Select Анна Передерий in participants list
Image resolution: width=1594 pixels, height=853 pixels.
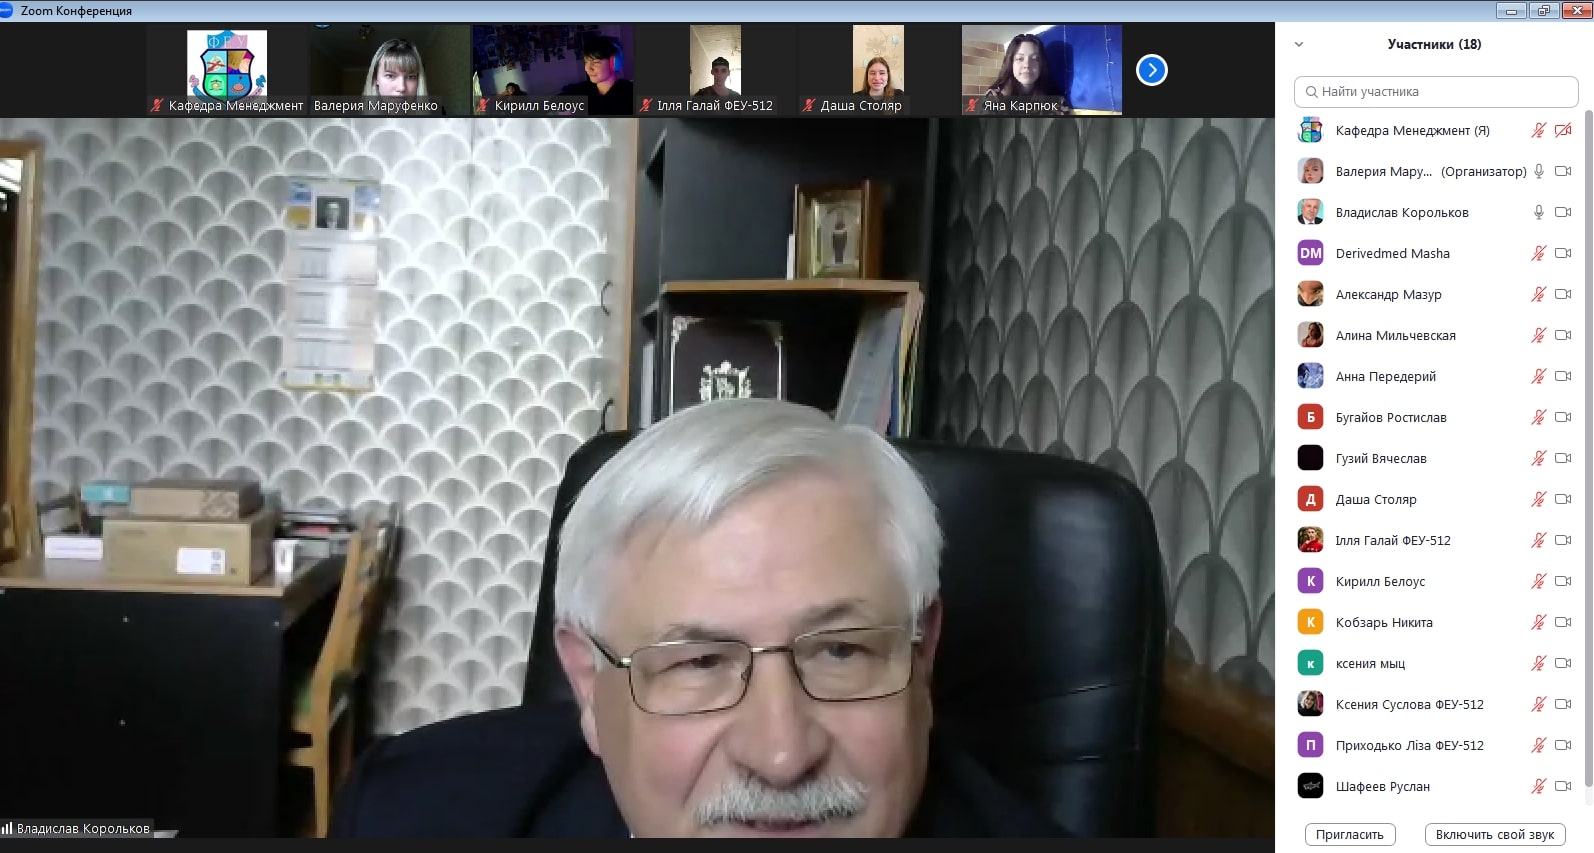click(x=1385, y=376)
